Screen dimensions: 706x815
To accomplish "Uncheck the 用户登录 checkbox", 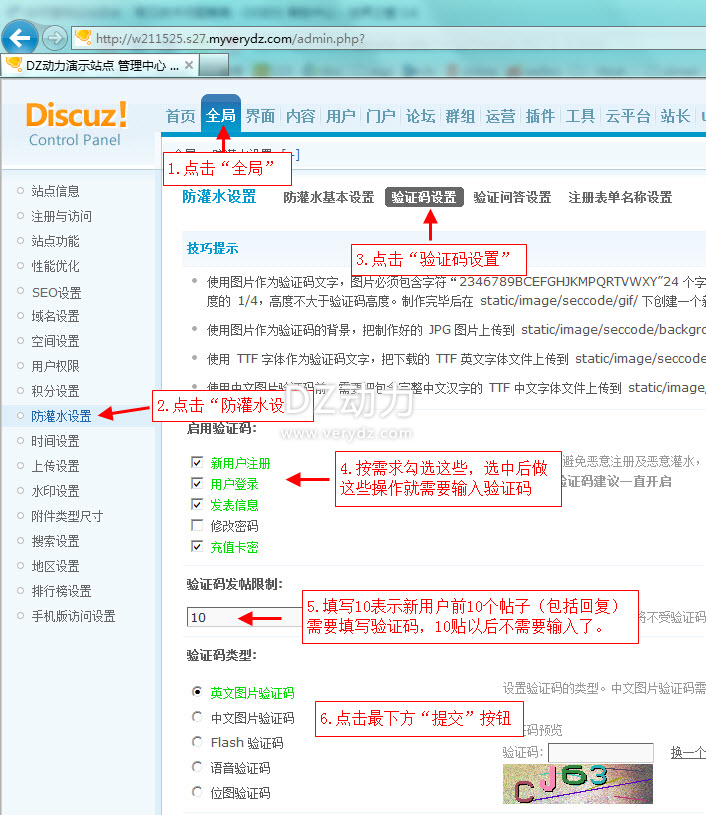I will pyautogui.click(x=197, y=483).
